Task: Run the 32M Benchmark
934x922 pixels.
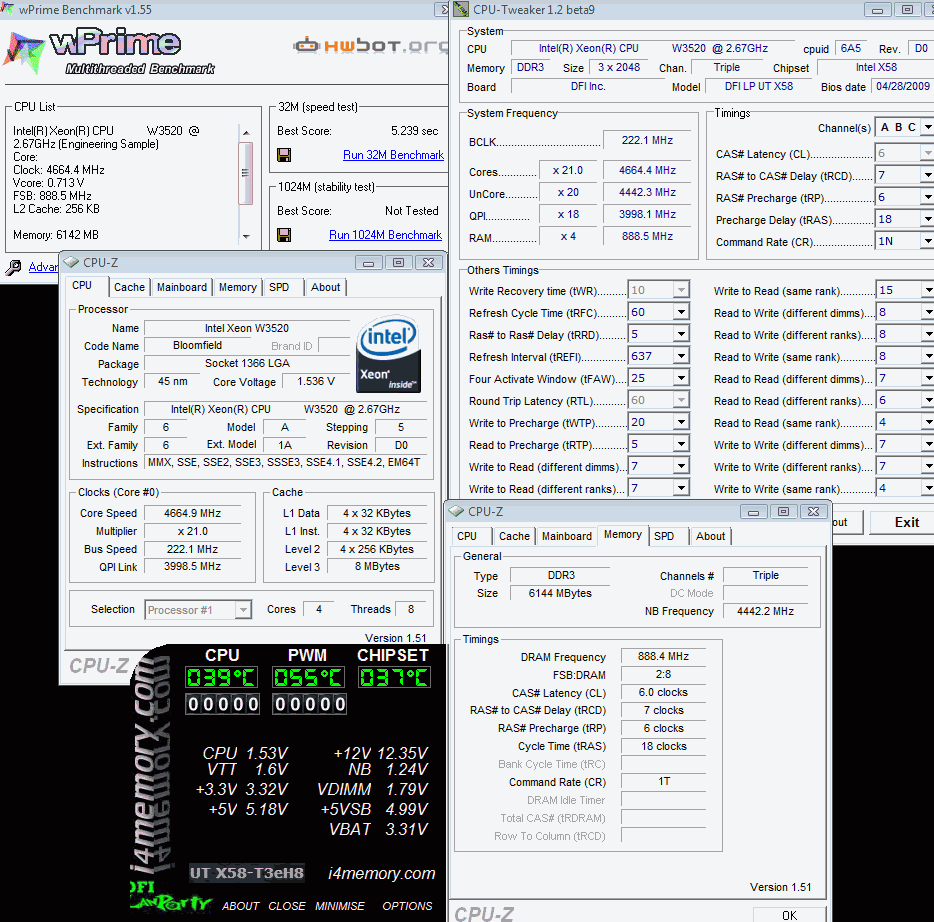Action: 393,155
